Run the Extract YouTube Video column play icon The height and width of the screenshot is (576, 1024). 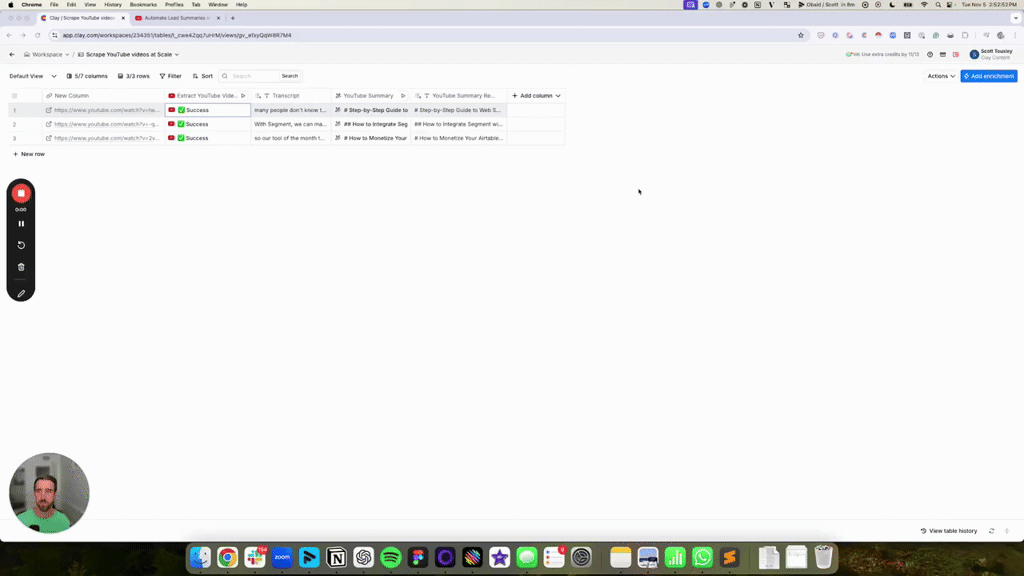(x=243, y=96)
